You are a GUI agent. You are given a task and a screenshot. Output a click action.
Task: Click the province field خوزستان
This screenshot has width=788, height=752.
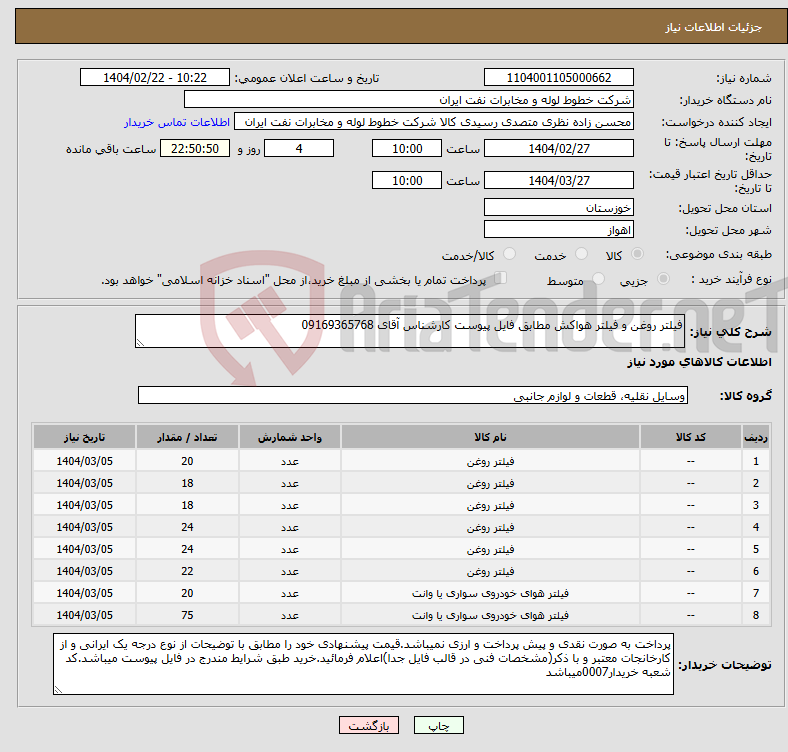point(558,207)
